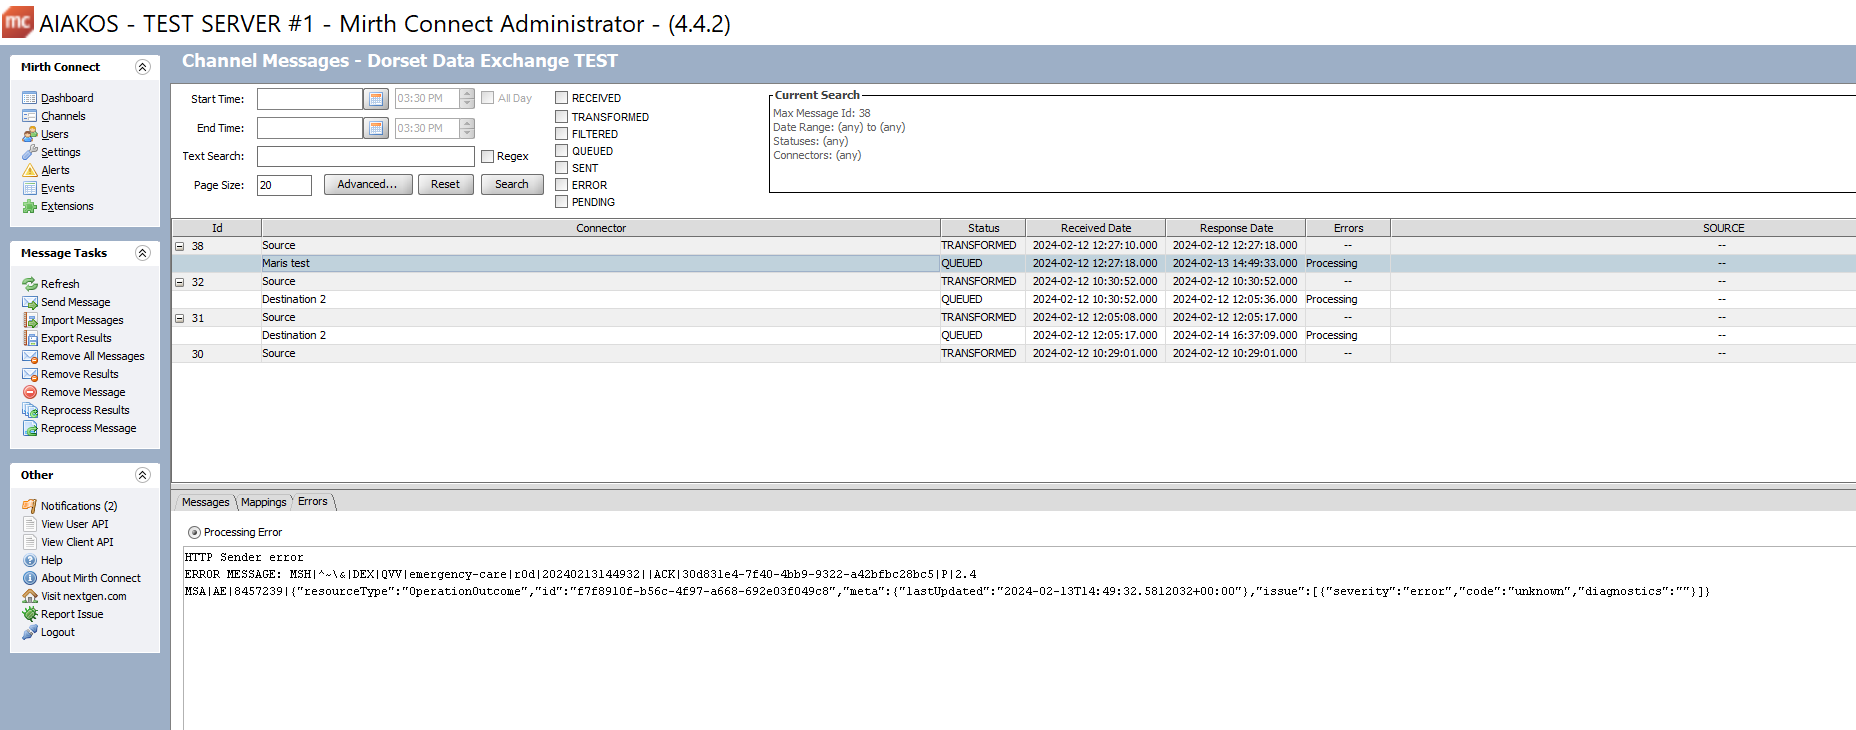Viewport: 1856px width, 730px height.
Task: Sort by the Response Date column header
Action: (x=1236, y=228)
